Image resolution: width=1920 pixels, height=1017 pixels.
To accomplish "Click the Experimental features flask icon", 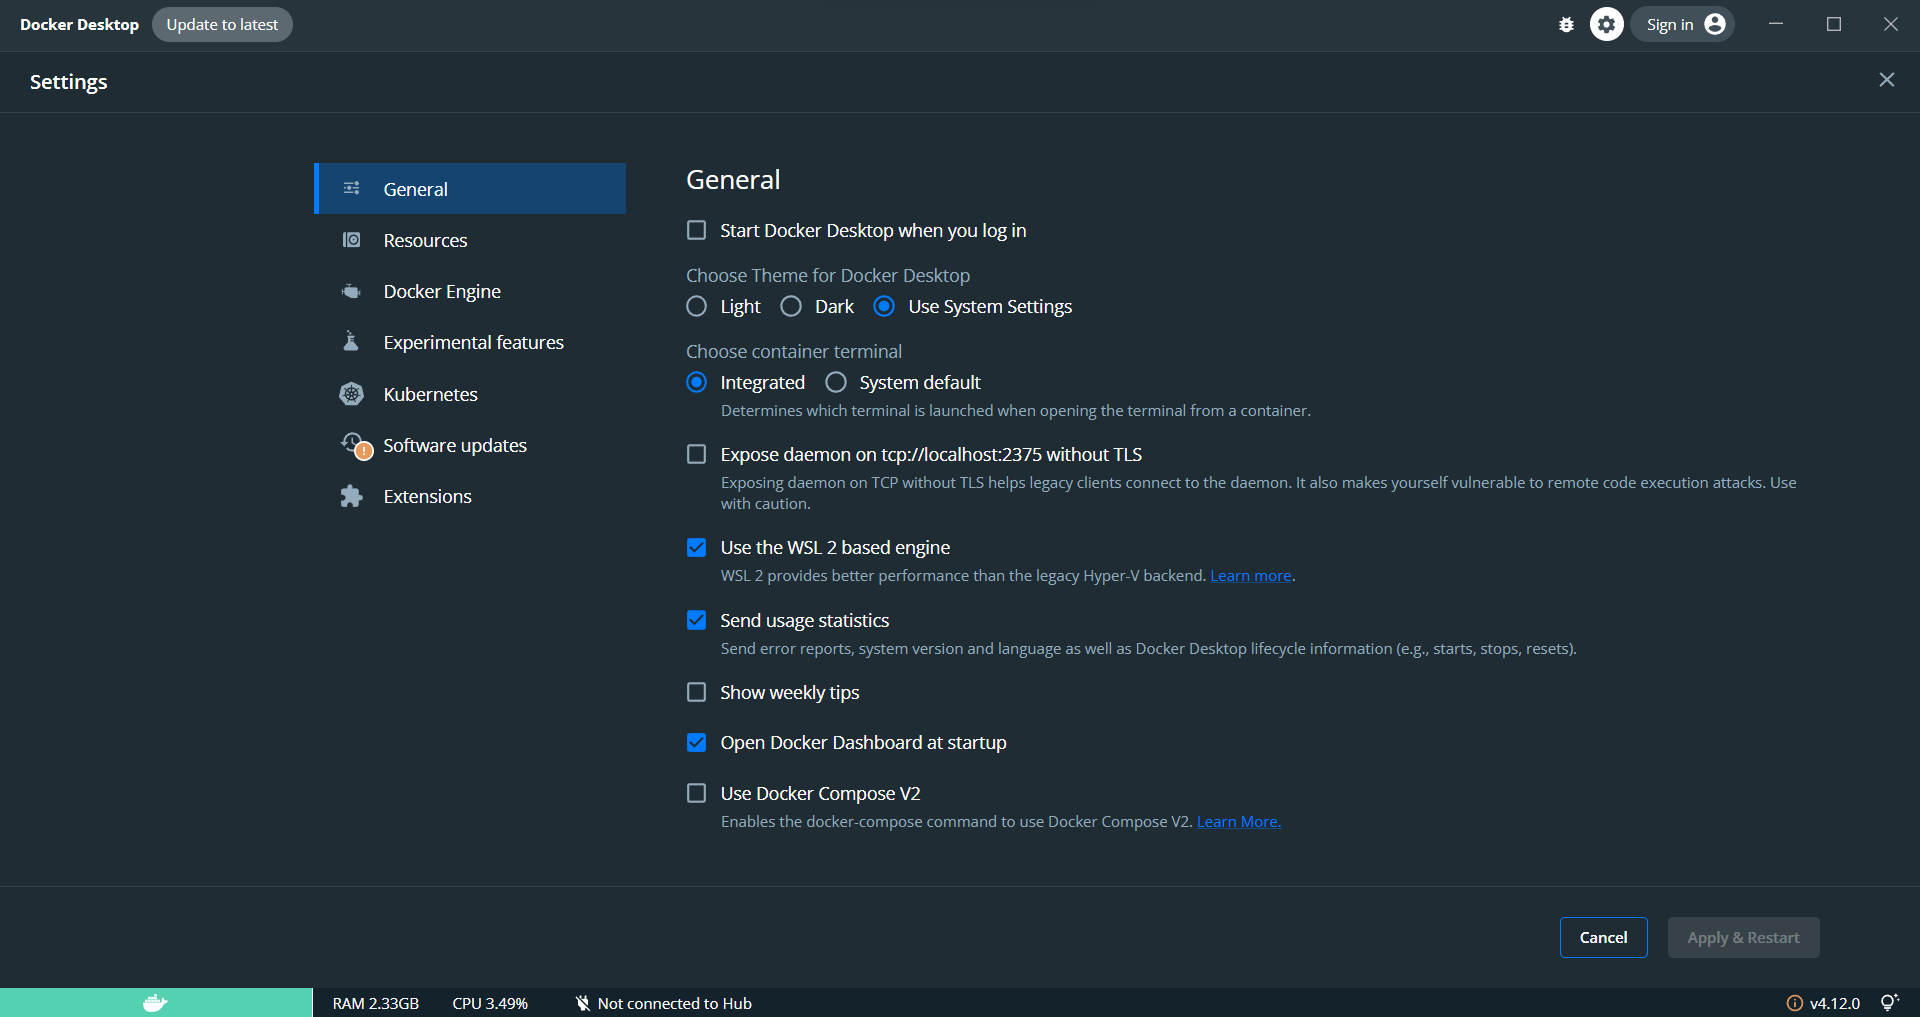I will (351, 342).
